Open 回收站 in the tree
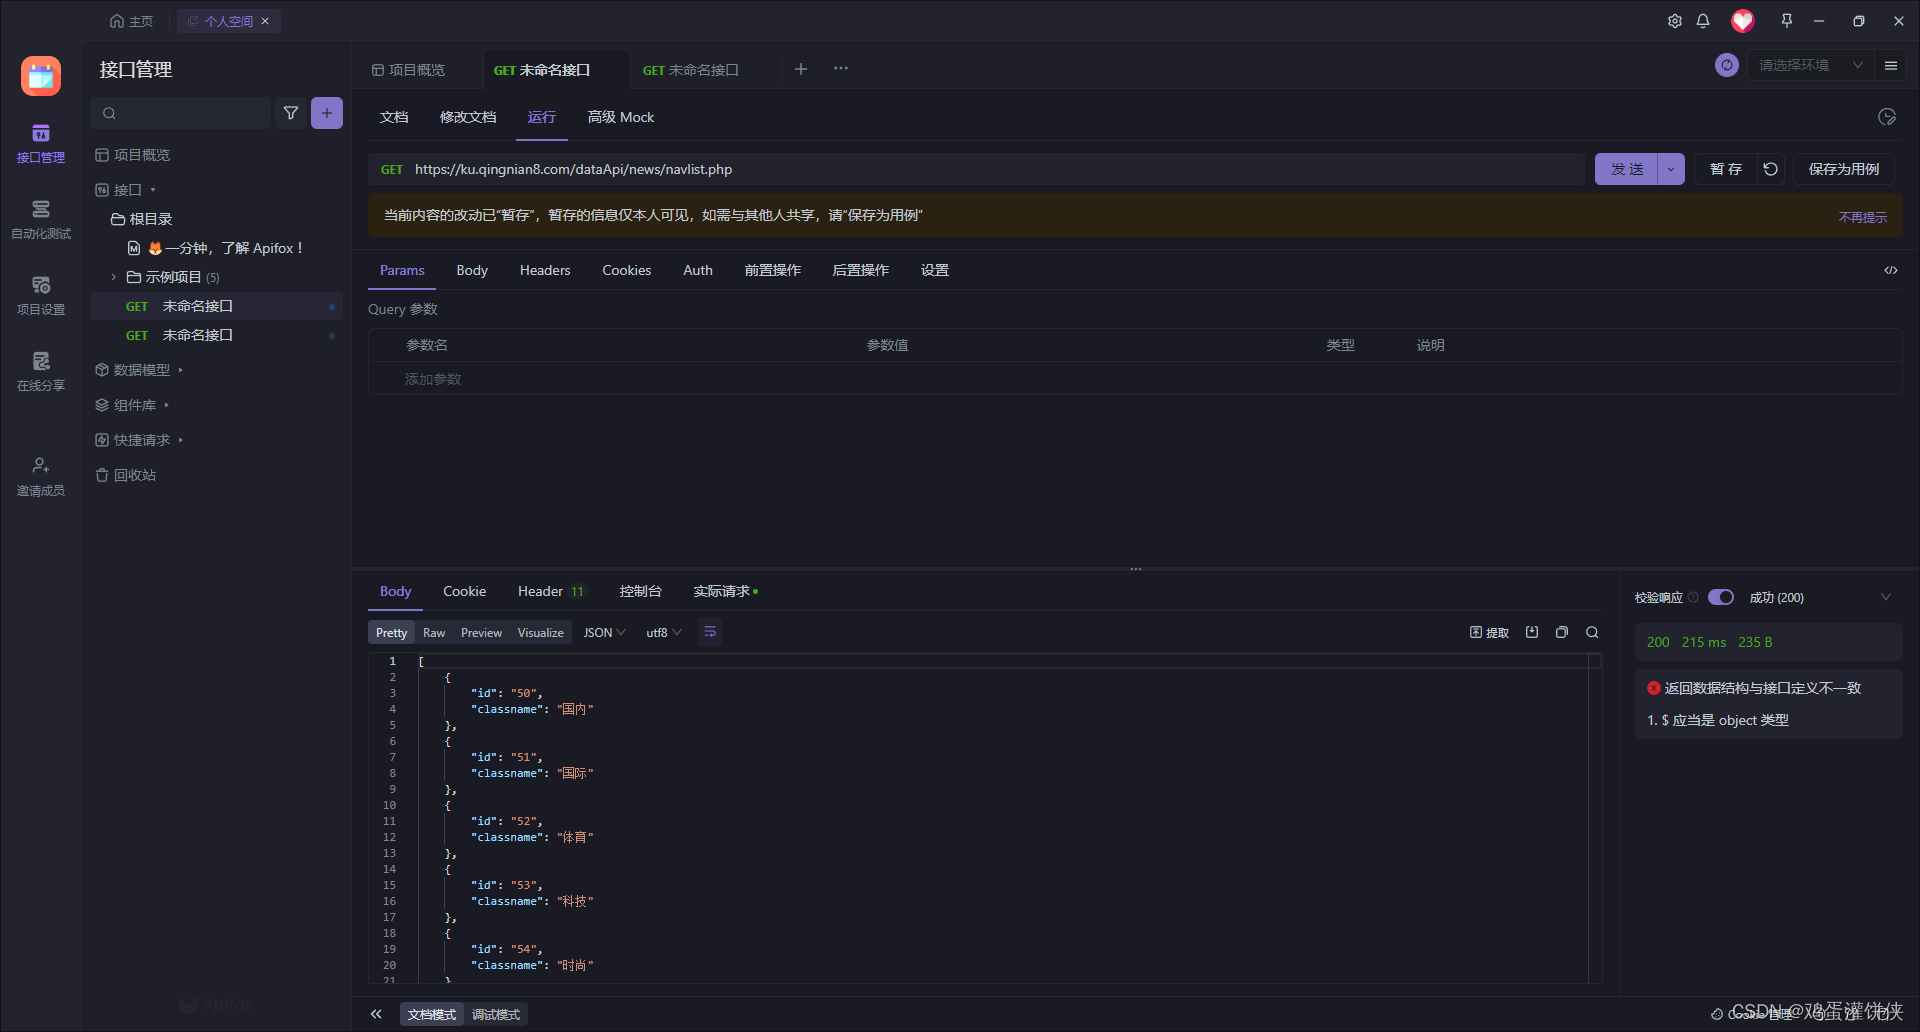Viewport: 1920px width, 1032px height. 126,475
